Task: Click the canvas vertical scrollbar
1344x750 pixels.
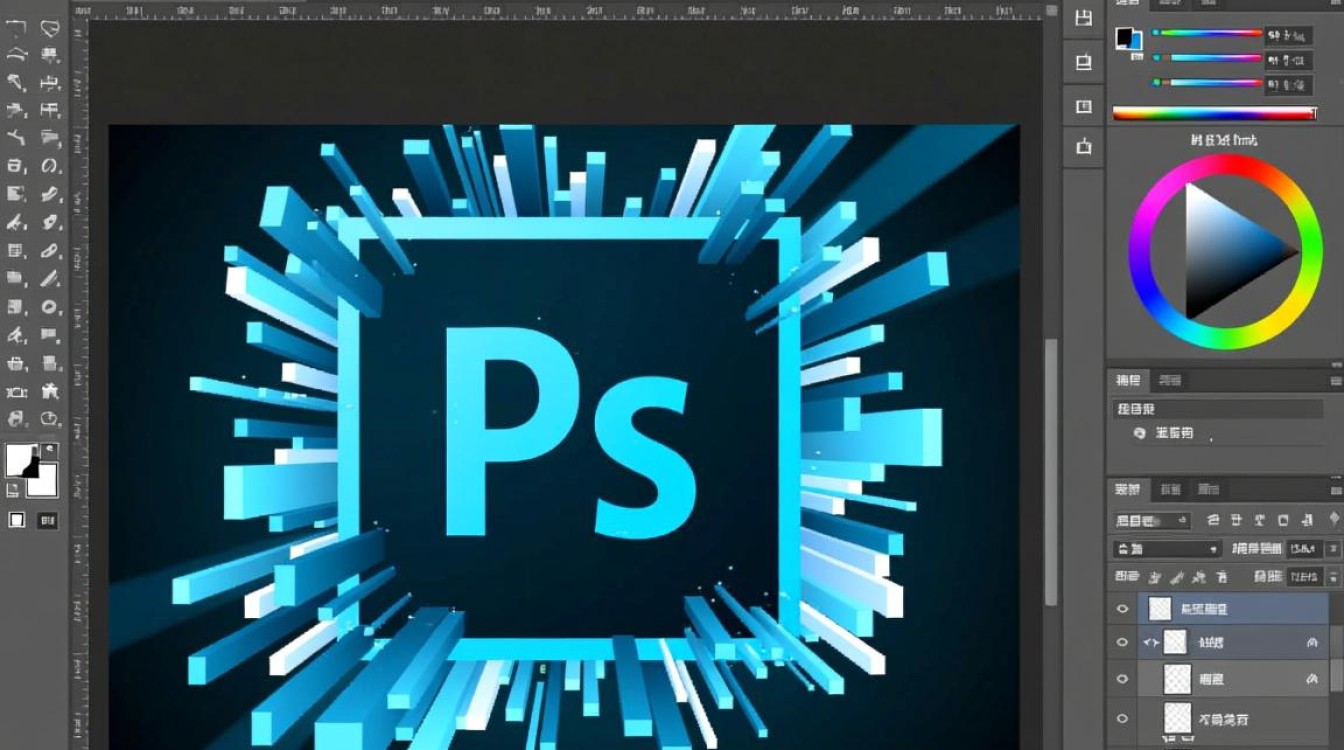Action: point(1051,470)
